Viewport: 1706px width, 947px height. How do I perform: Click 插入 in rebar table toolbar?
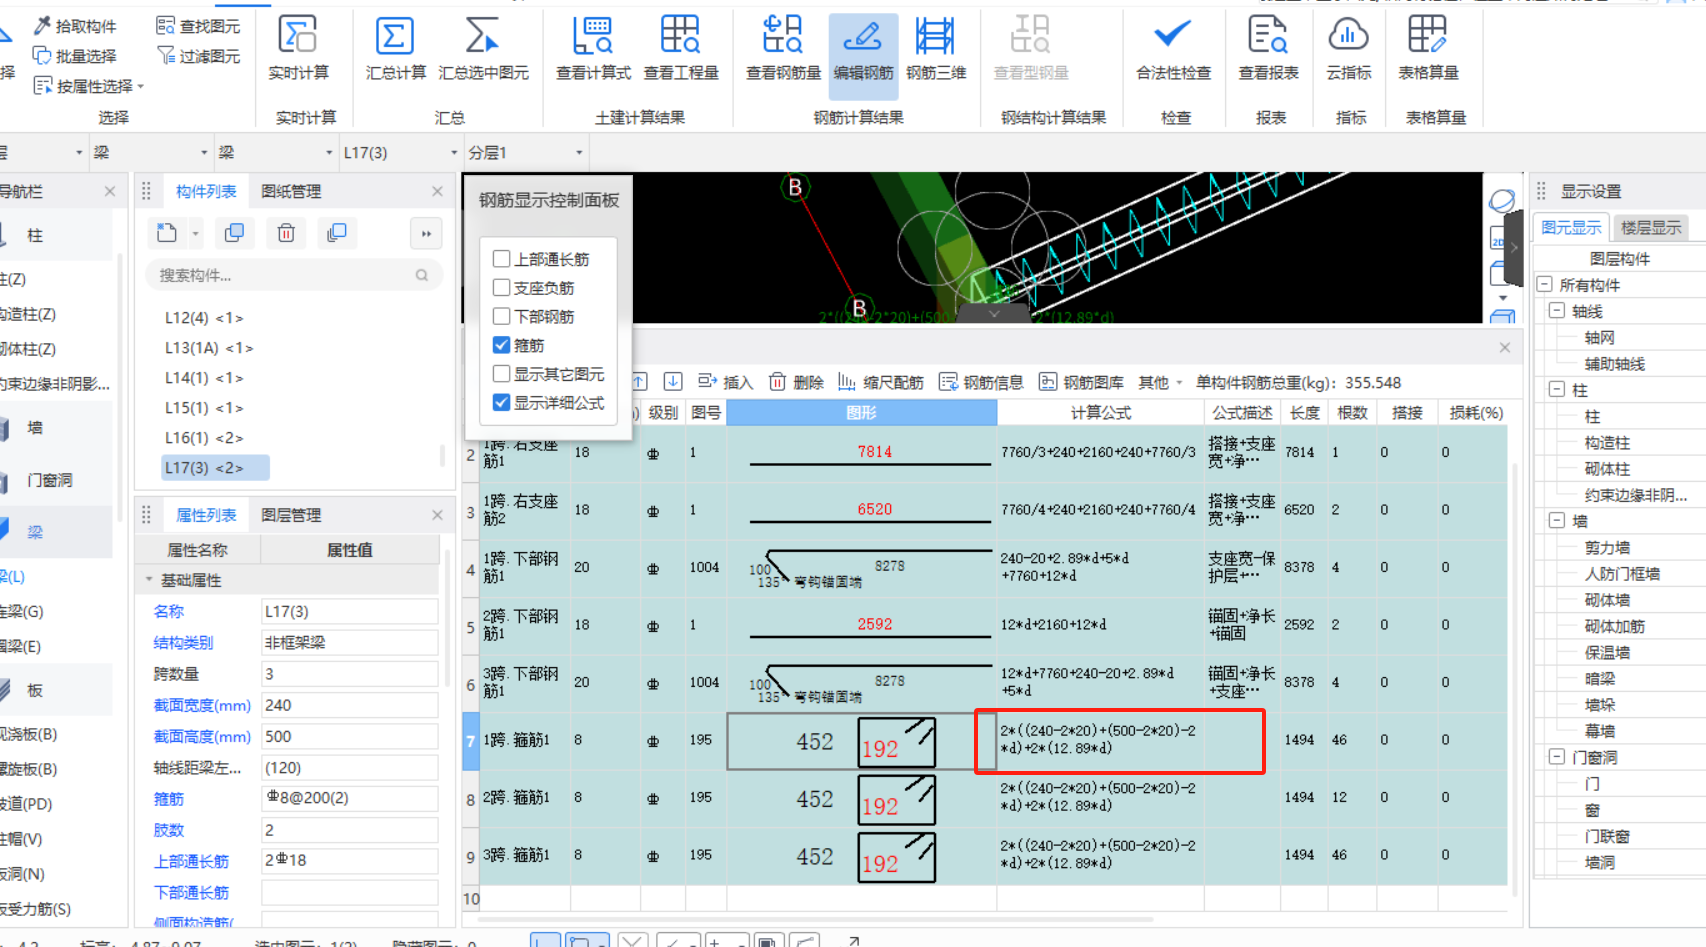pyautogui.click(x=725, y=382)
